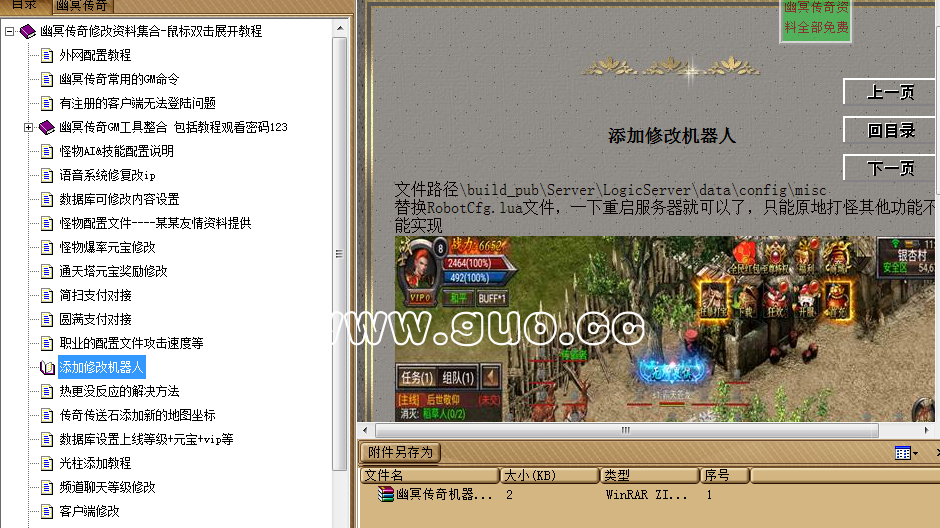Screen dimensions: 940x528
Task: Switch to the 目录 tab
Action: [25, 5]
